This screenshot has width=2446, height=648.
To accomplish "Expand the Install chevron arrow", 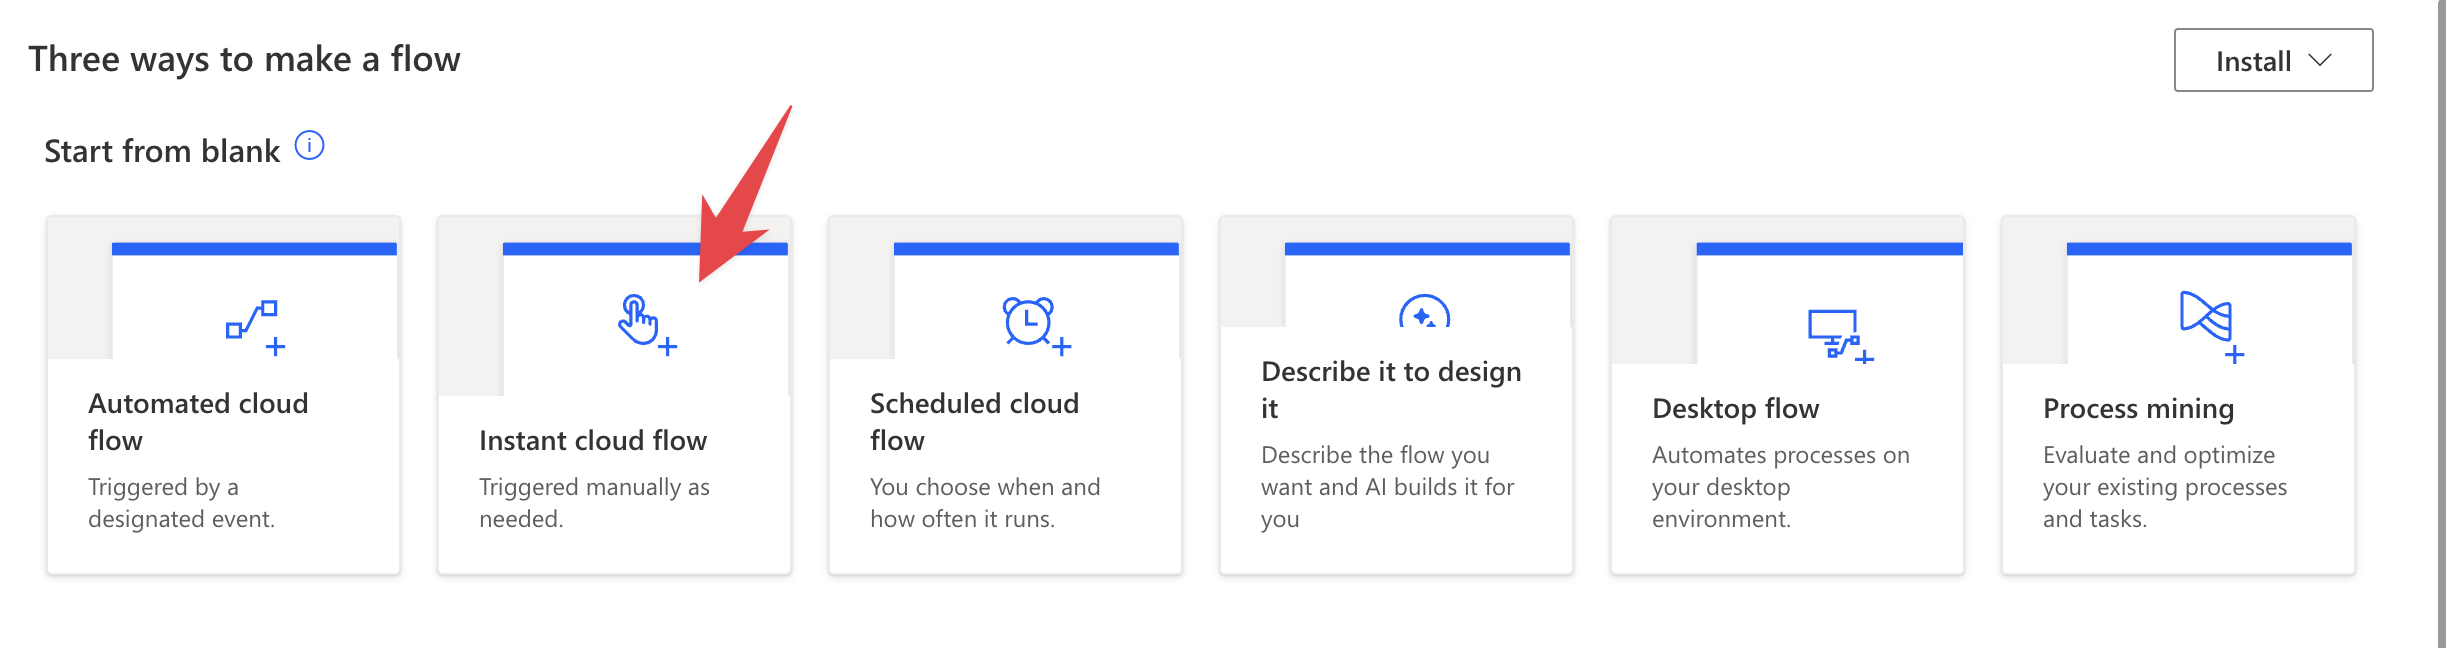I will pos(2320,60).
